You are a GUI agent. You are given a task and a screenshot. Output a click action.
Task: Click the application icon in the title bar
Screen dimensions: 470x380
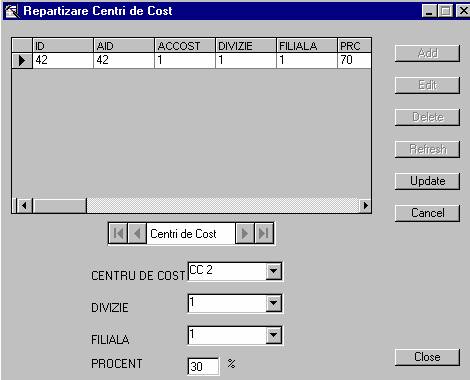12,11
